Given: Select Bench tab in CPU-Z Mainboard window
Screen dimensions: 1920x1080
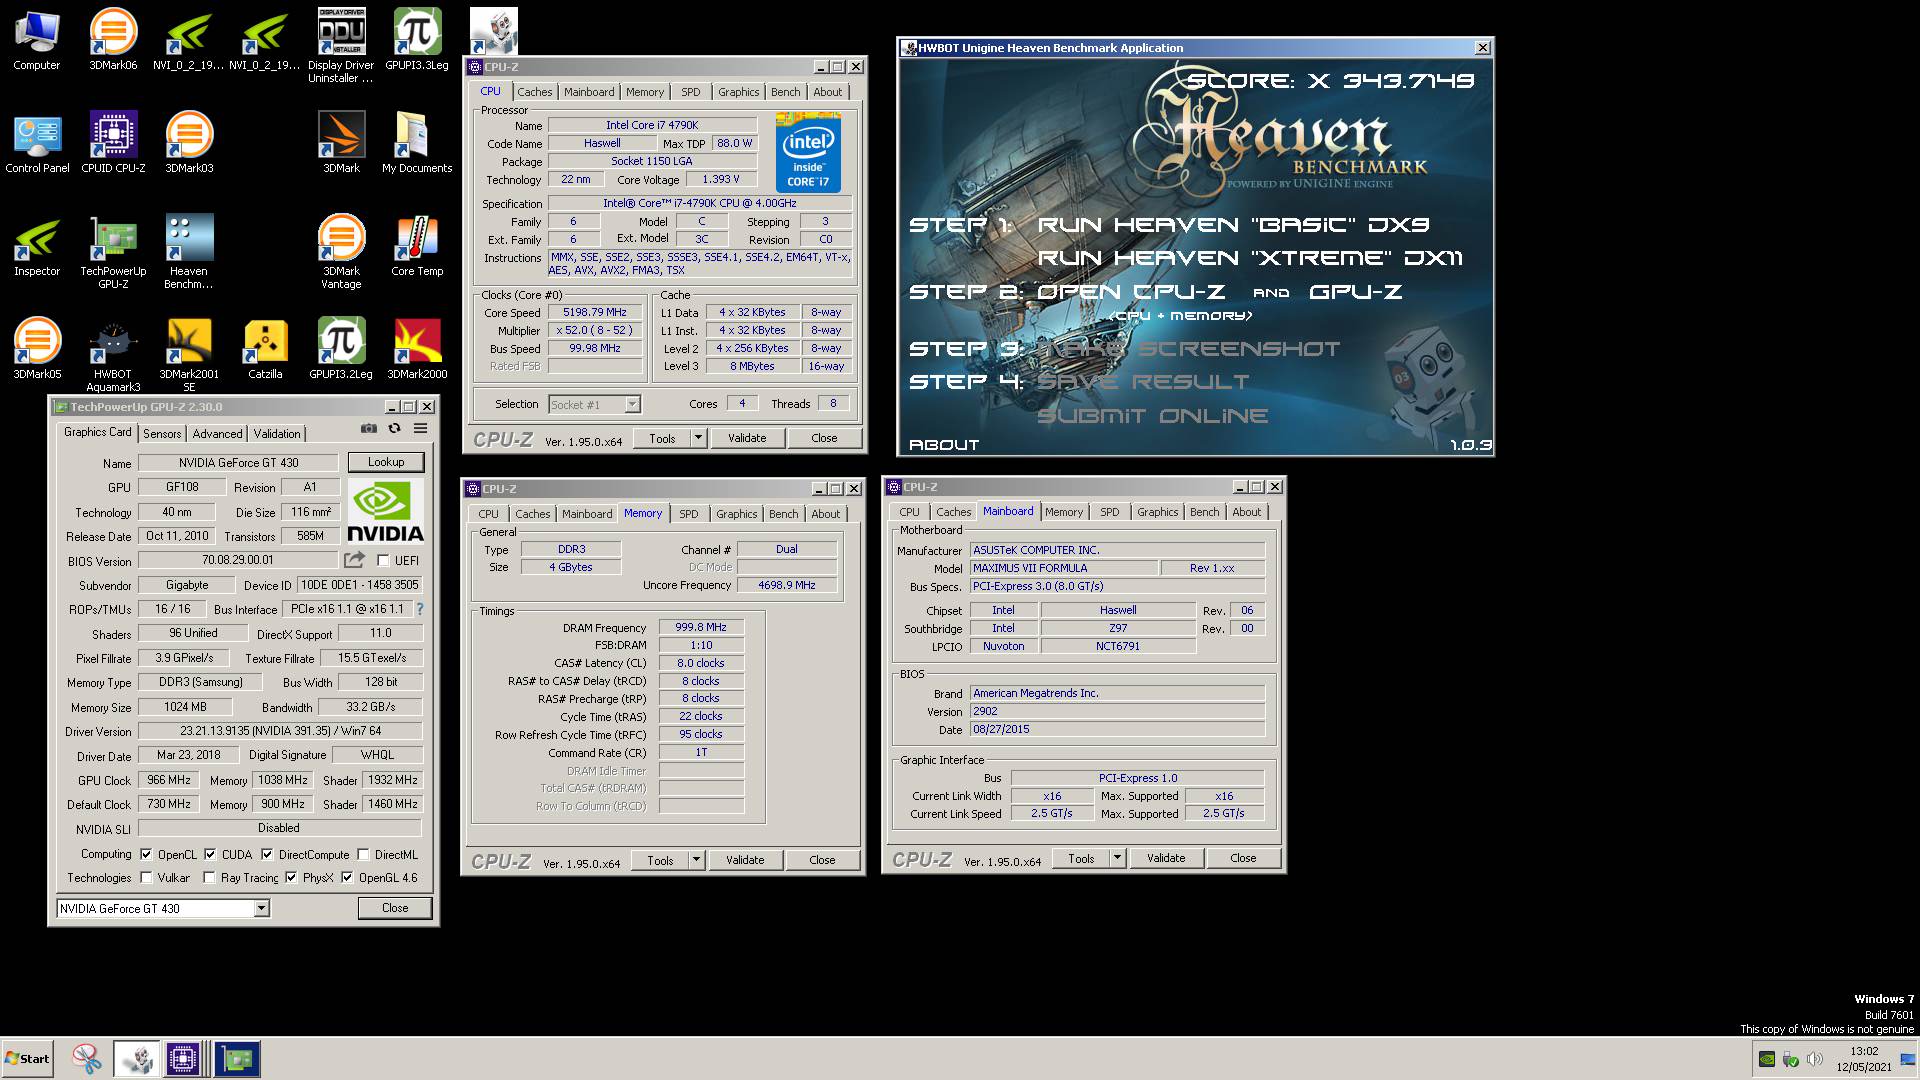Looking at the screenshot, I should coord(1205,512).
